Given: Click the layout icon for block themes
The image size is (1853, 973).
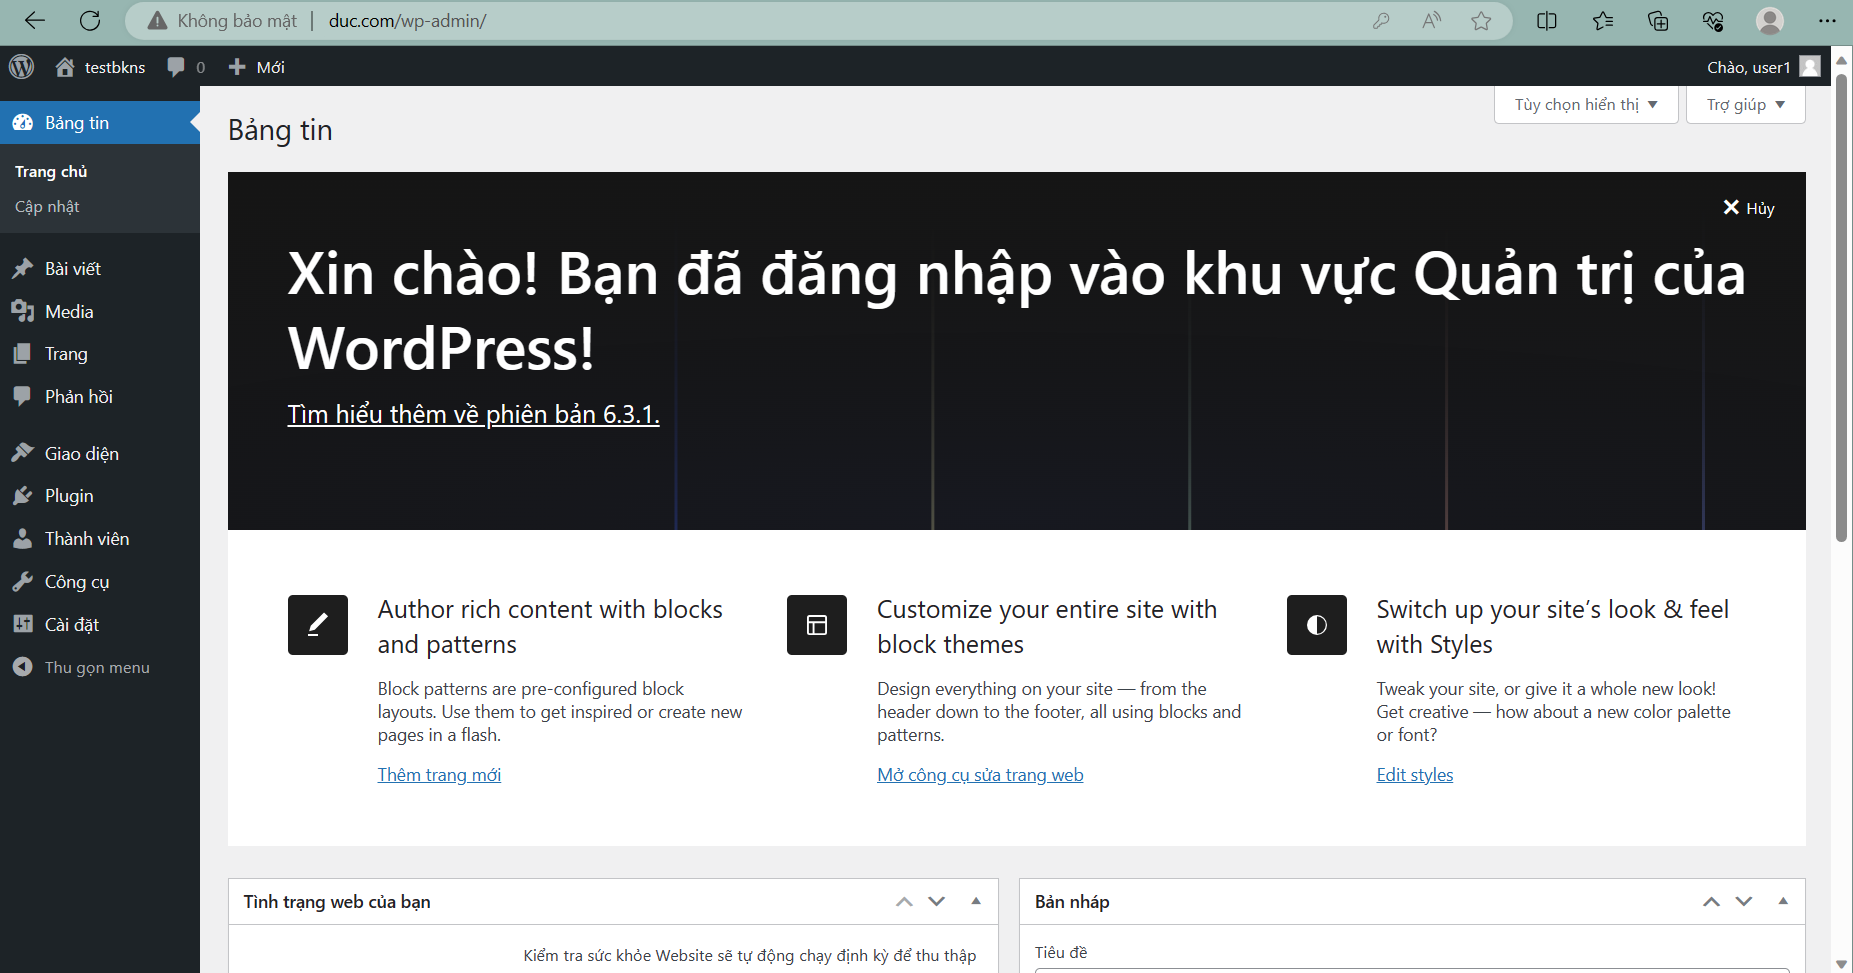Looking at the screenshot, I should pos(817,625).
